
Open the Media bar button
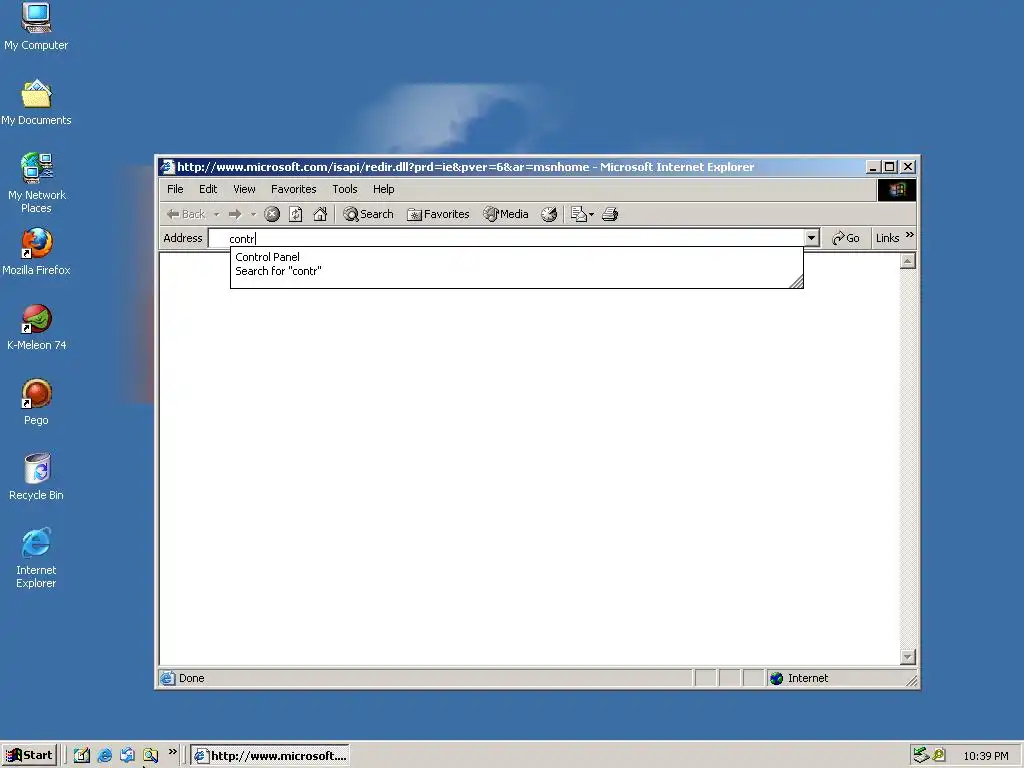505,214
